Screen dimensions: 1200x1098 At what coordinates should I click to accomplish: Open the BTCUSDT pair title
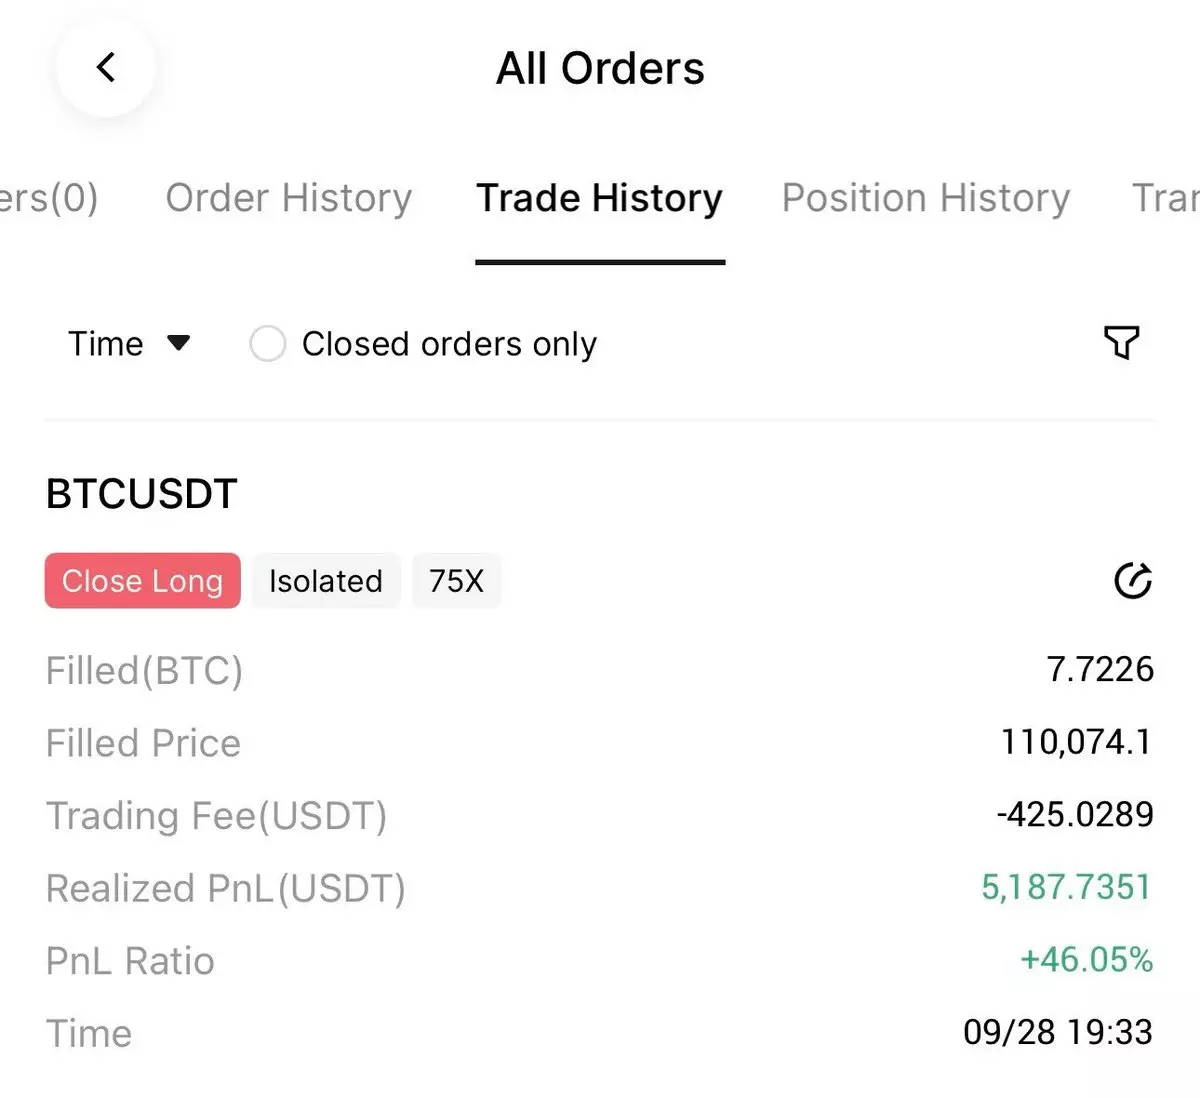click(x=141, y=494)
